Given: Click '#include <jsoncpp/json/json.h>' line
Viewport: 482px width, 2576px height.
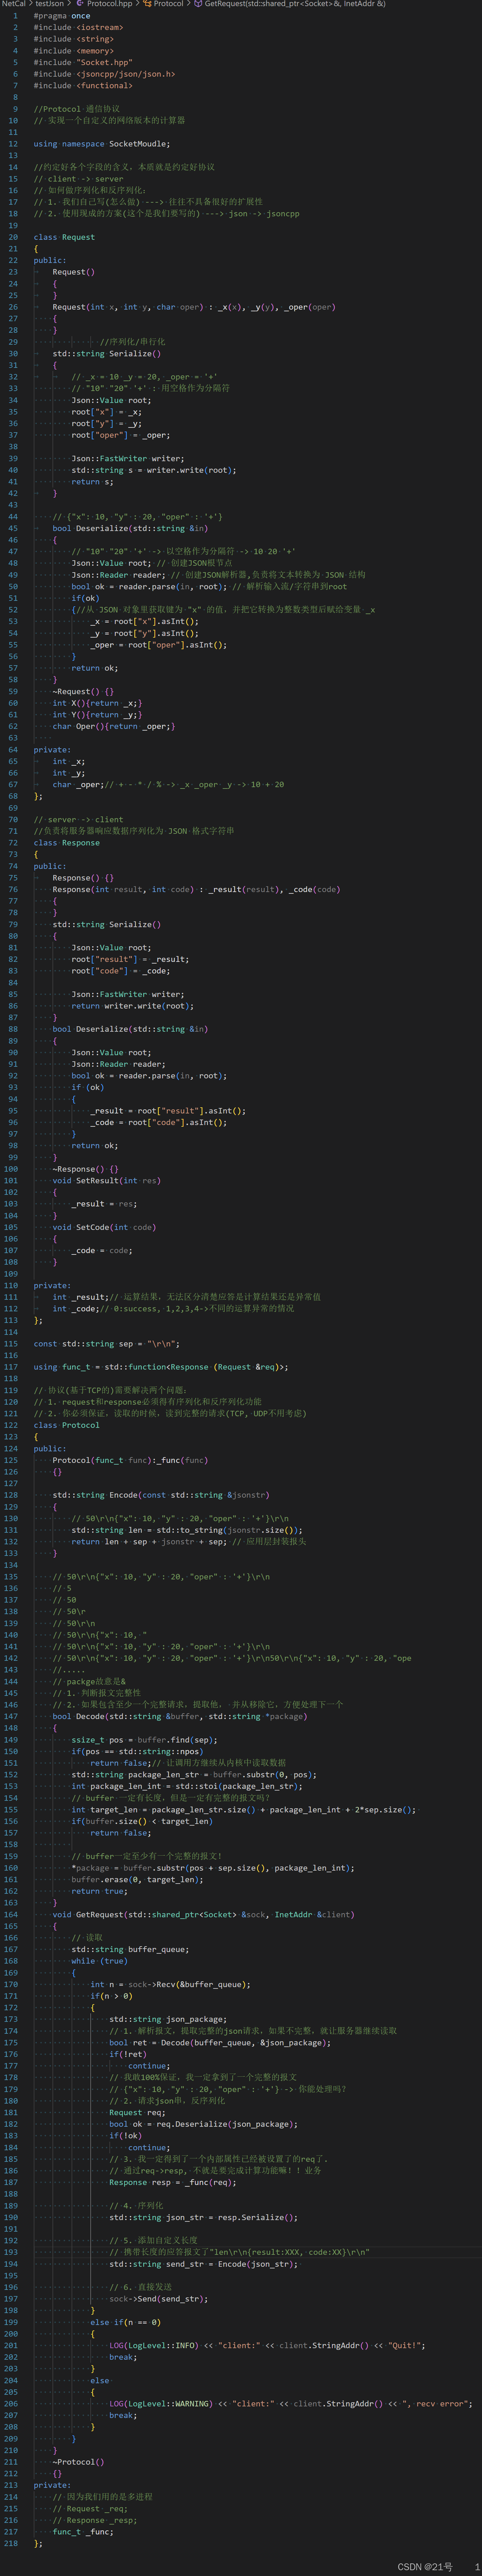Looking at the screenshot, I should coord(104,74).
